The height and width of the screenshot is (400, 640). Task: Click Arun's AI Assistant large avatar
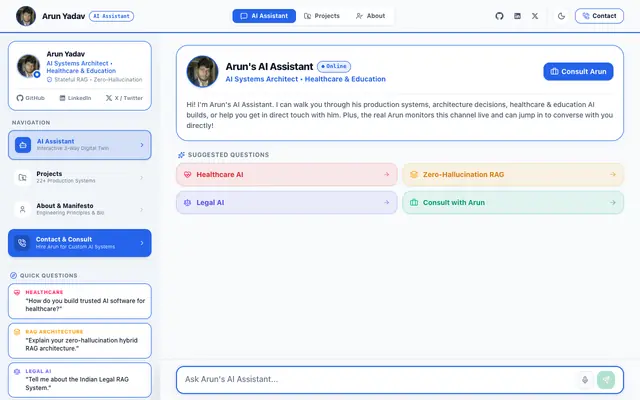tap(202, 71)
